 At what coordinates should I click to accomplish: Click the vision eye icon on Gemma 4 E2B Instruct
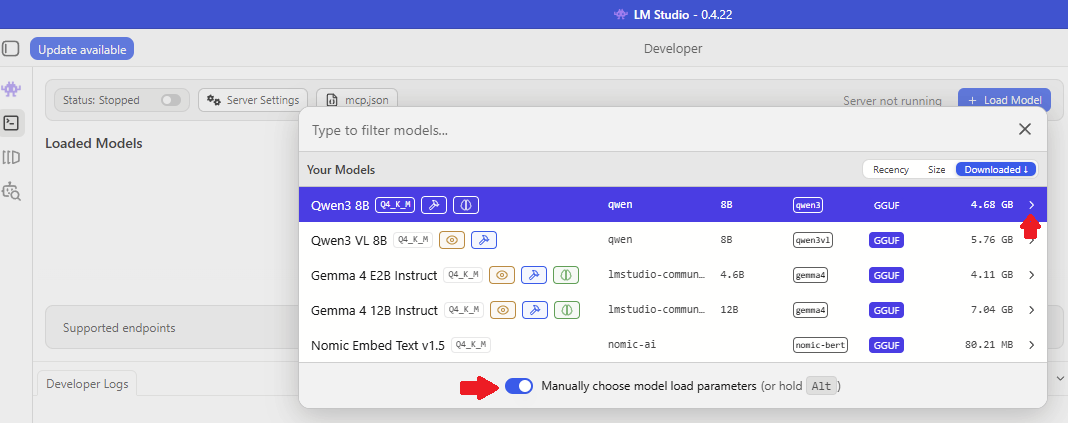502,275
